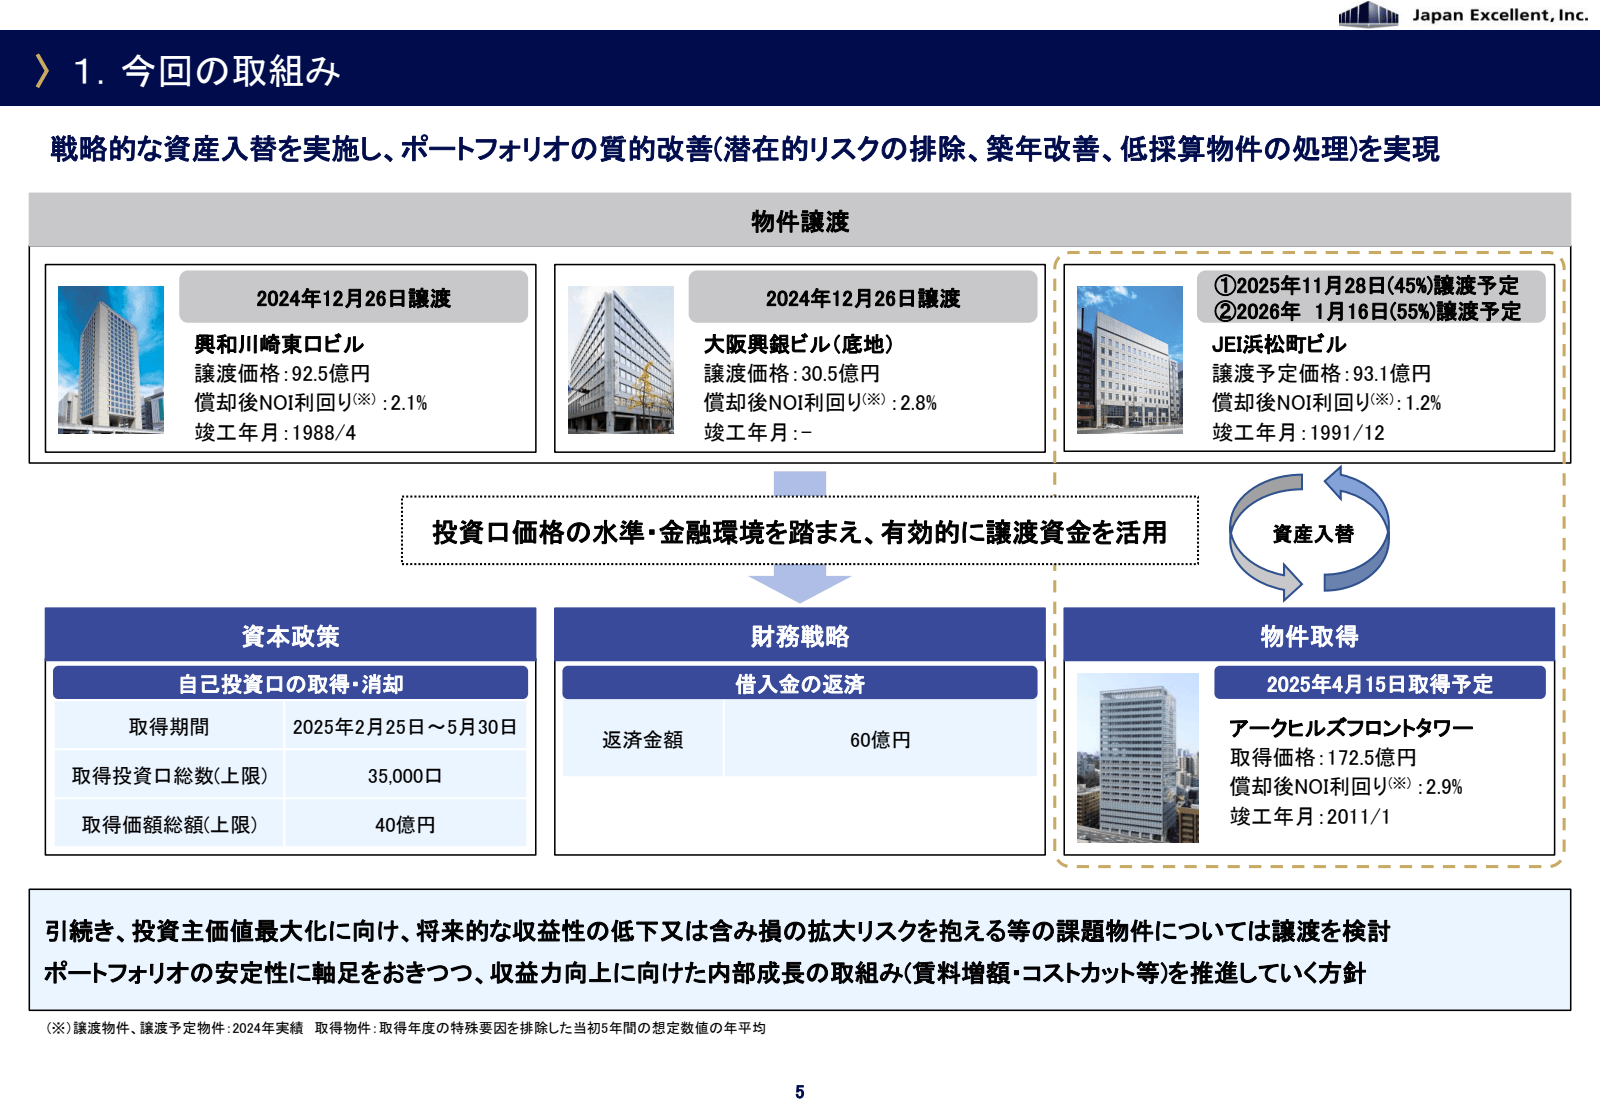This screenshot has width=1600, height=1108.
Task: Click the ①2025年11月28日(45%)譲渡予定 line
Action: [x=1365, y=285]
